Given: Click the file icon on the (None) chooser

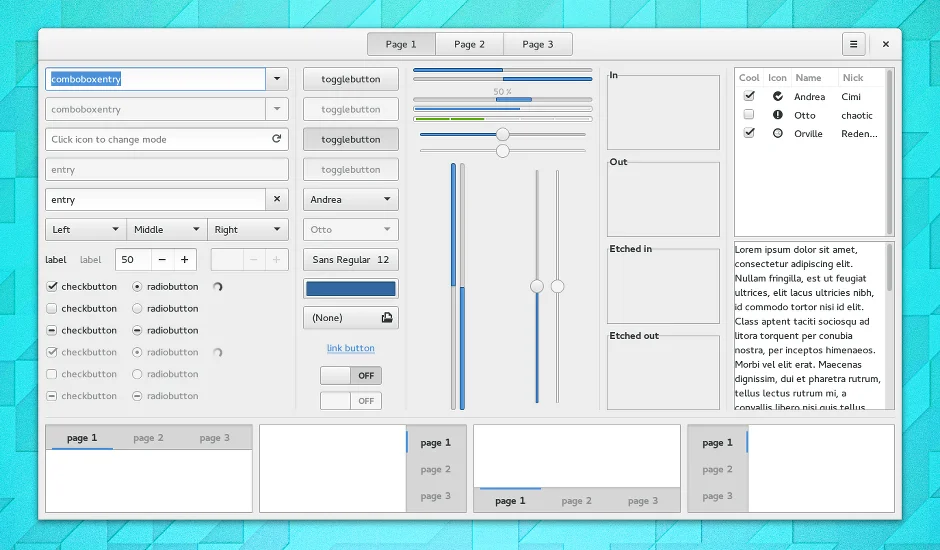Looking at the screenshot, I should [386, 318].
